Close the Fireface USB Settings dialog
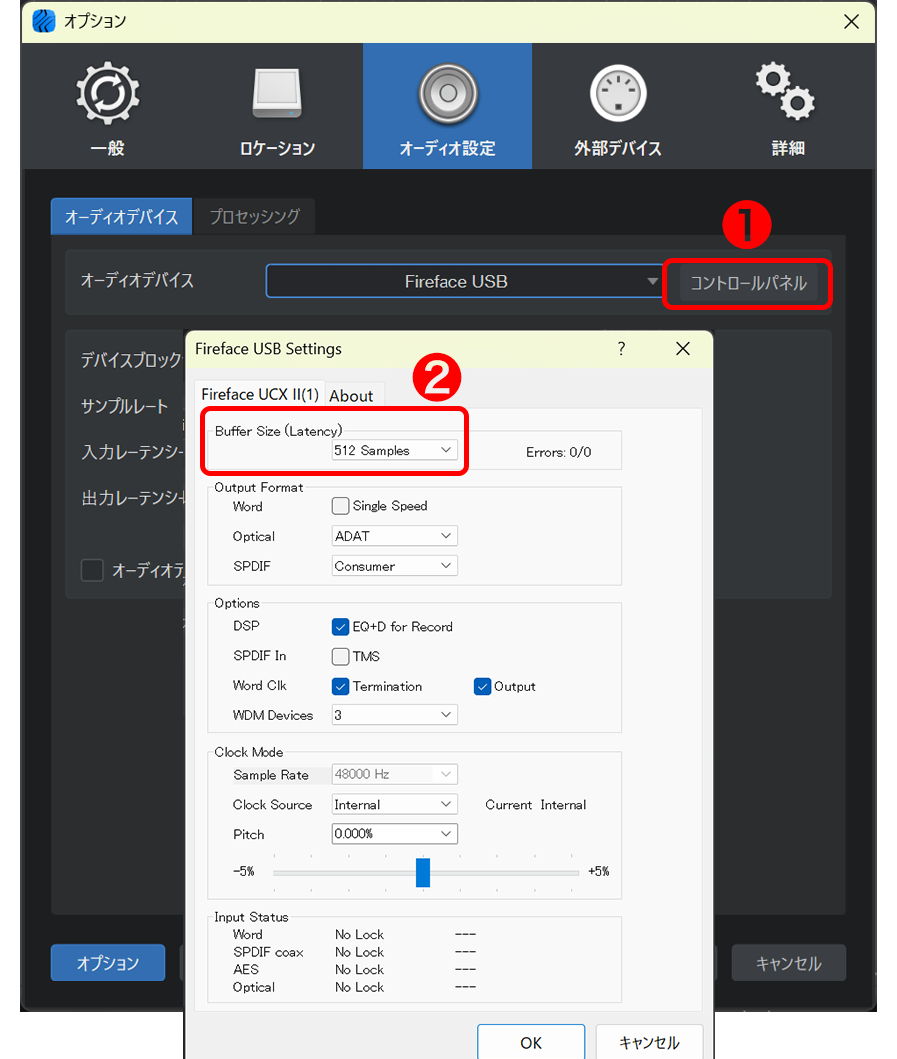This screenshot has height=1059, width=897. point(683,349)
